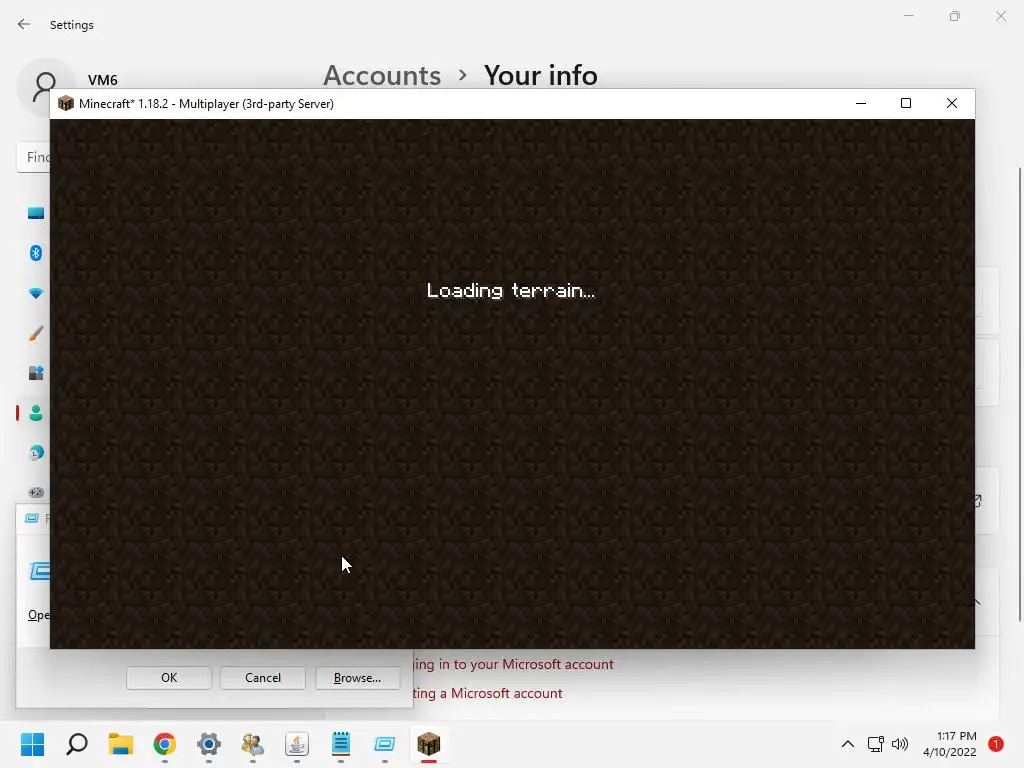Open Network & internet in Settings sidebar
Screen dimensions: 1024x768
pyautogui.click(x=36, y=293)
